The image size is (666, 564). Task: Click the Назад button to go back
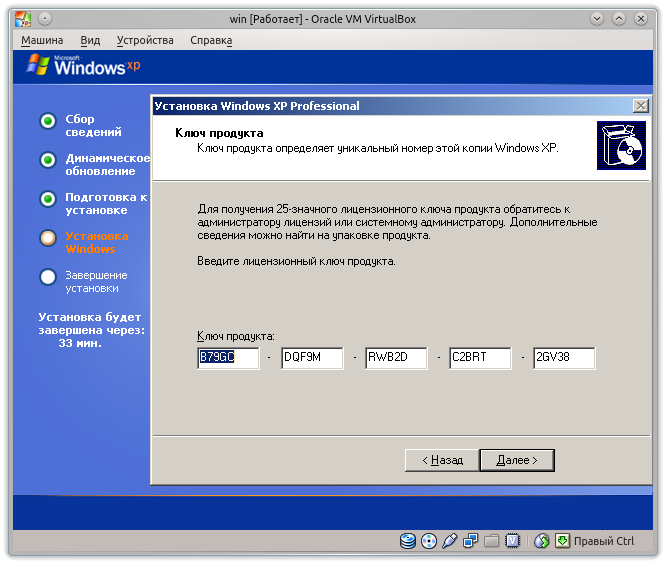(x=442, y=460)
